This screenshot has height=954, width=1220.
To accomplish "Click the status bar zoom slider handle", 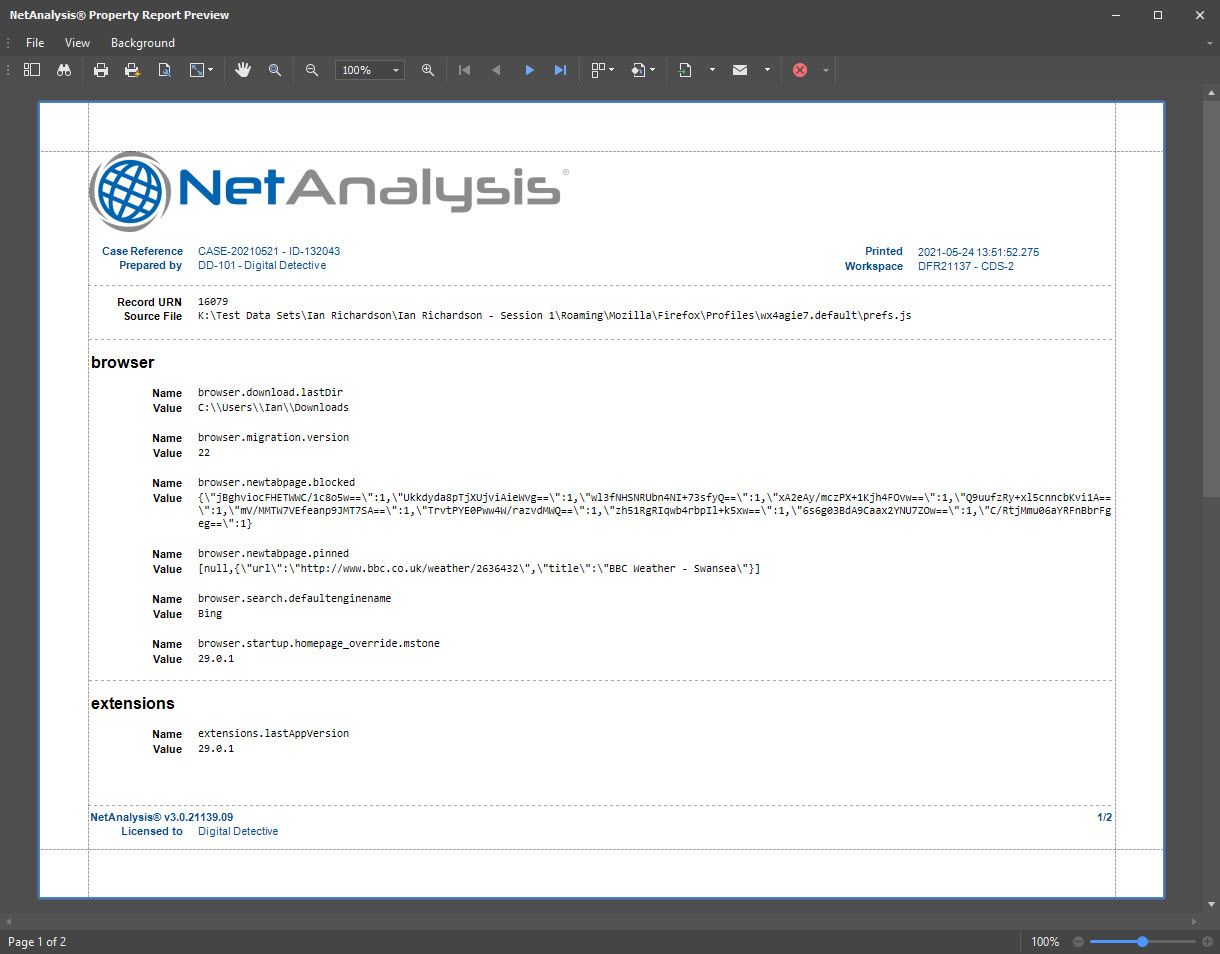I will click(x=1142, y=942).
